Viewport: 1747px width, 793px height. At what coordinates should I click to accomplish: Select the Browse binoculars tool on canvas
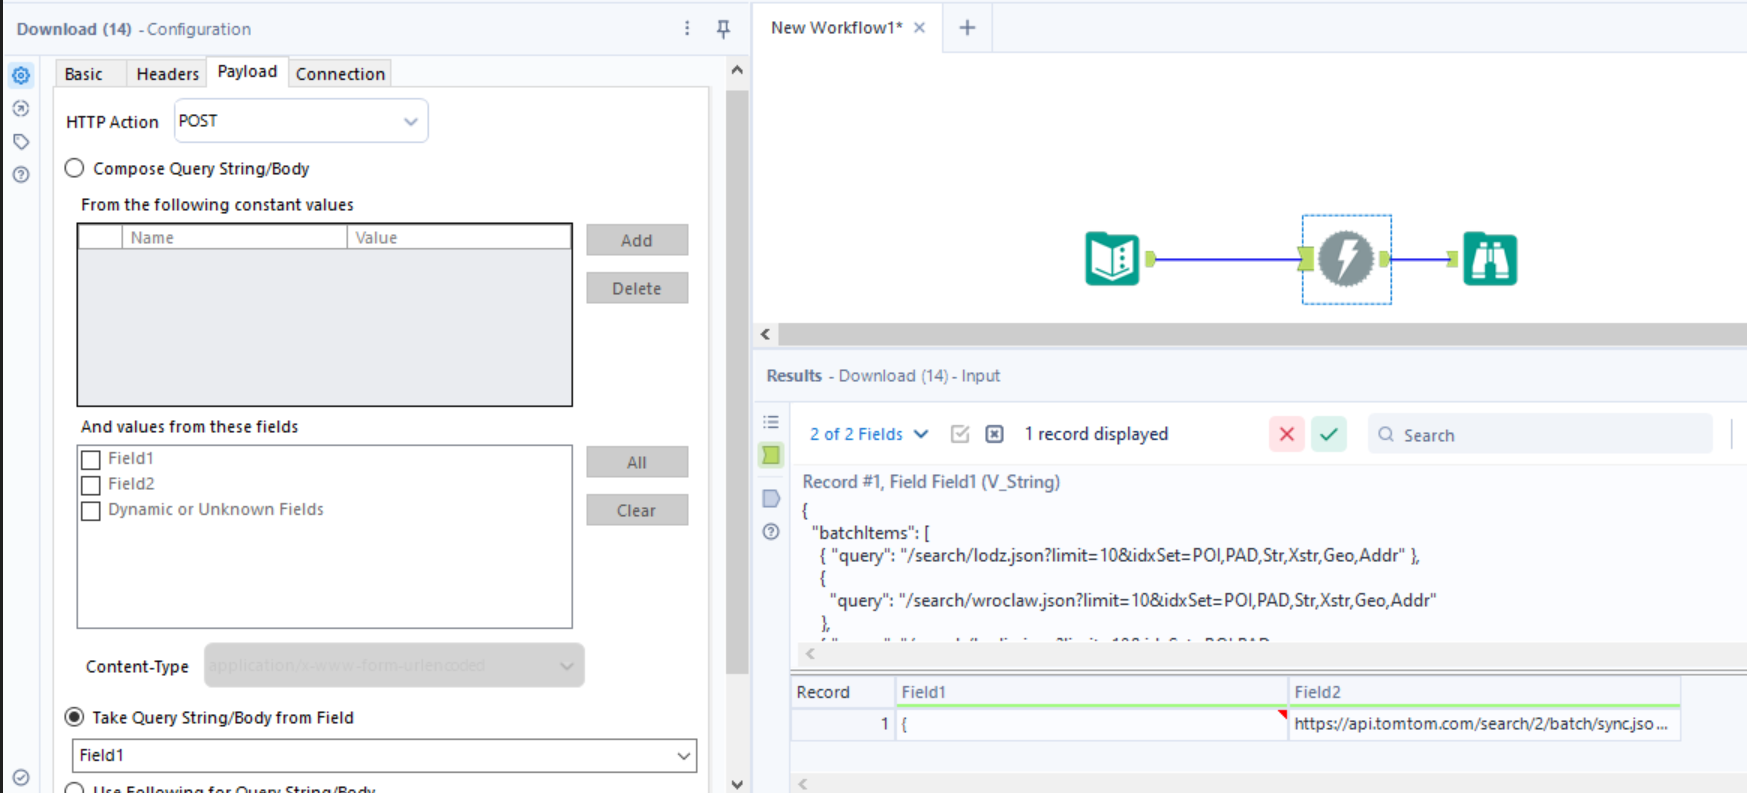click(1490, 259)
